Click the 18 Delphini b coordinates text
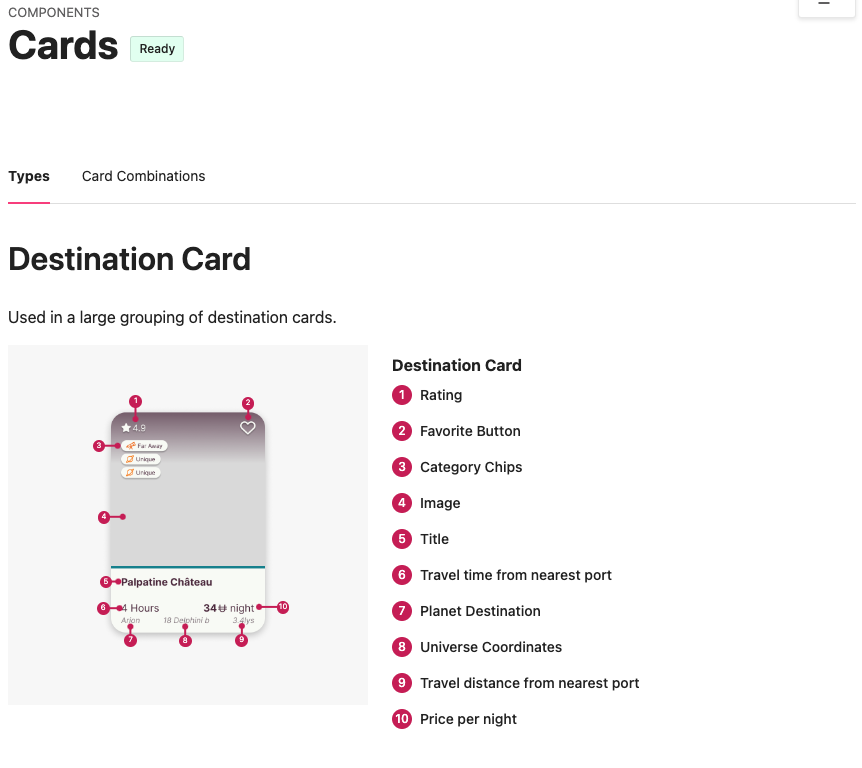862x768 pixels. click(186, 621)
